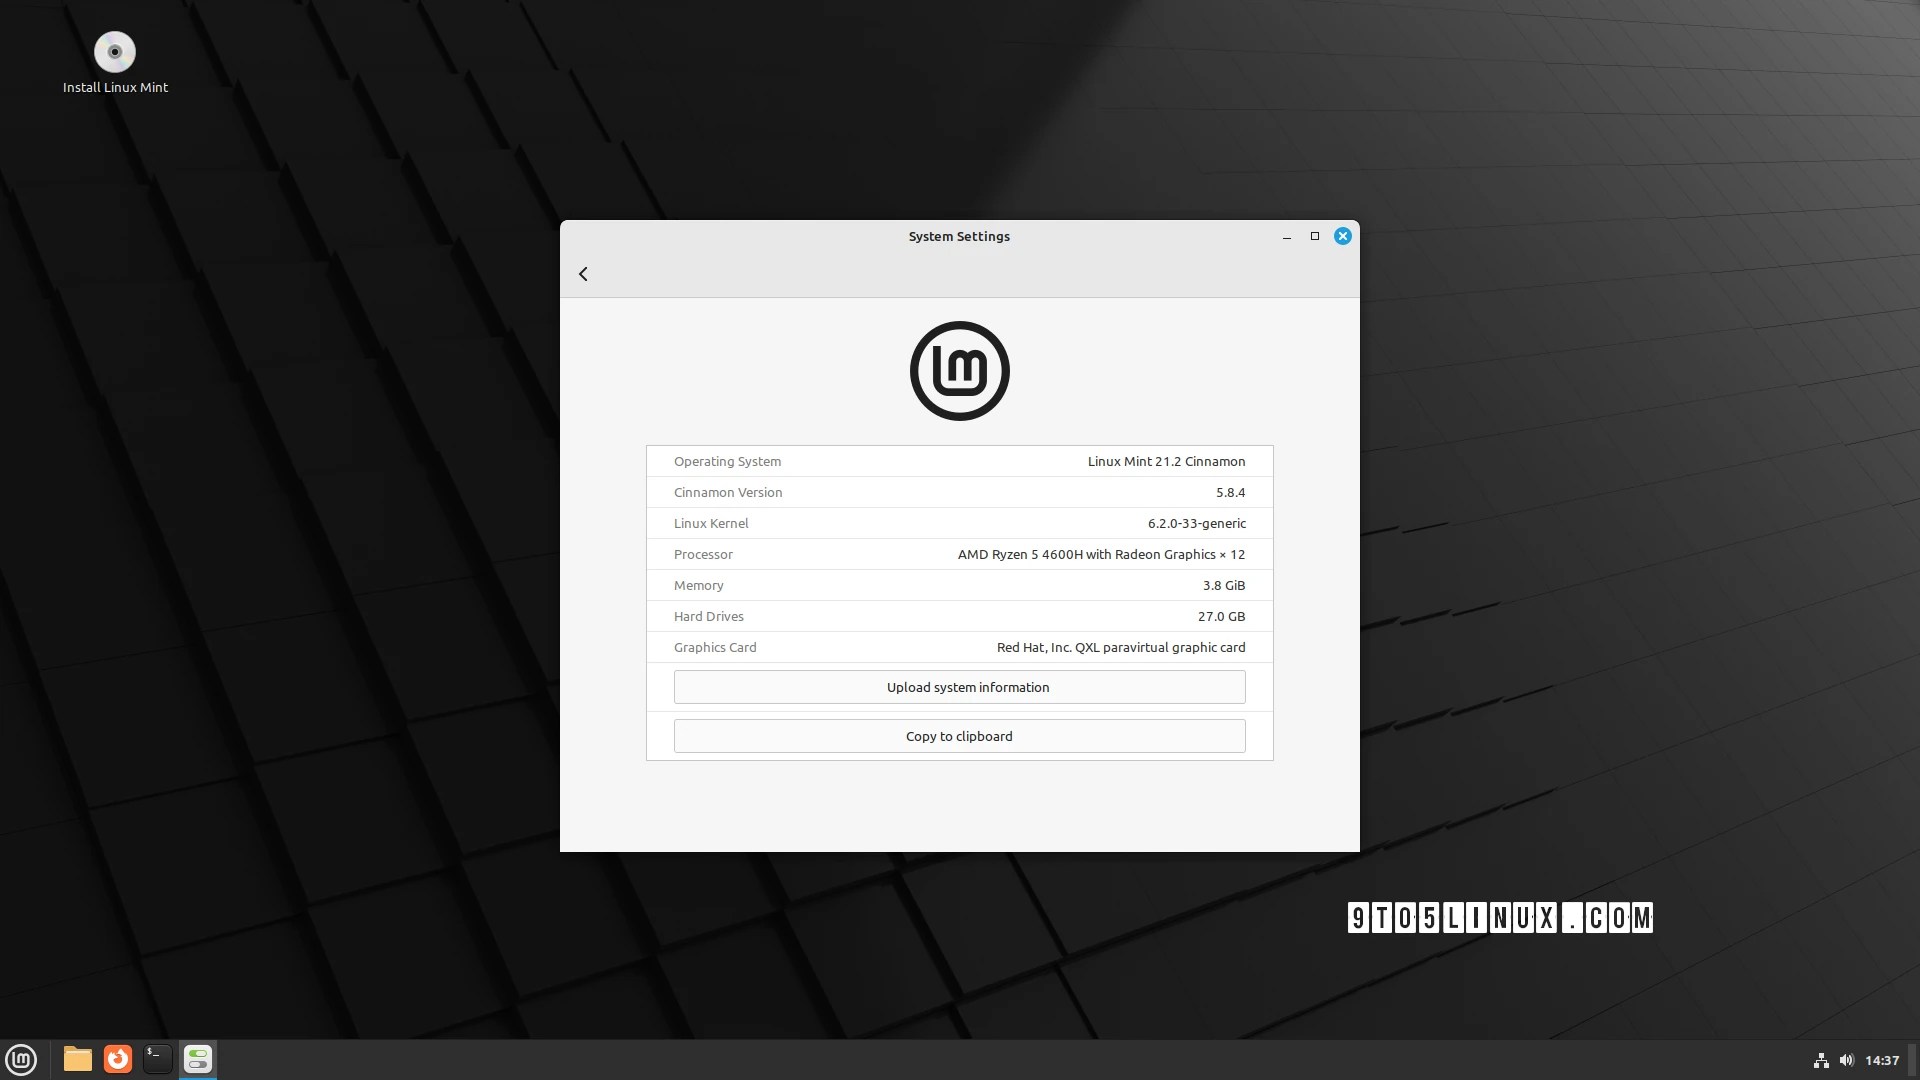Launch Firefox from the panel
1920x1080 pixels.
pos(117,1059)
